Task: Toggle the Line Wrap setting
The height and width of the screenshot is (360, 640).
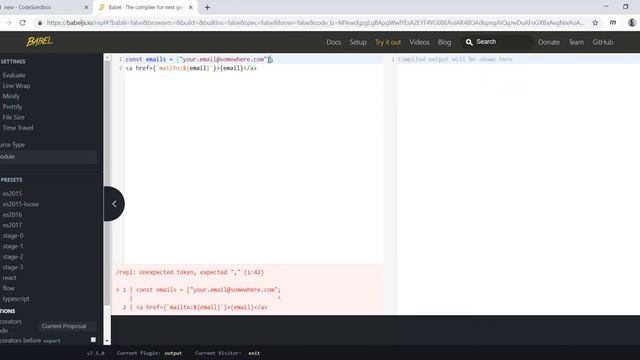Action: coord(16,86)
